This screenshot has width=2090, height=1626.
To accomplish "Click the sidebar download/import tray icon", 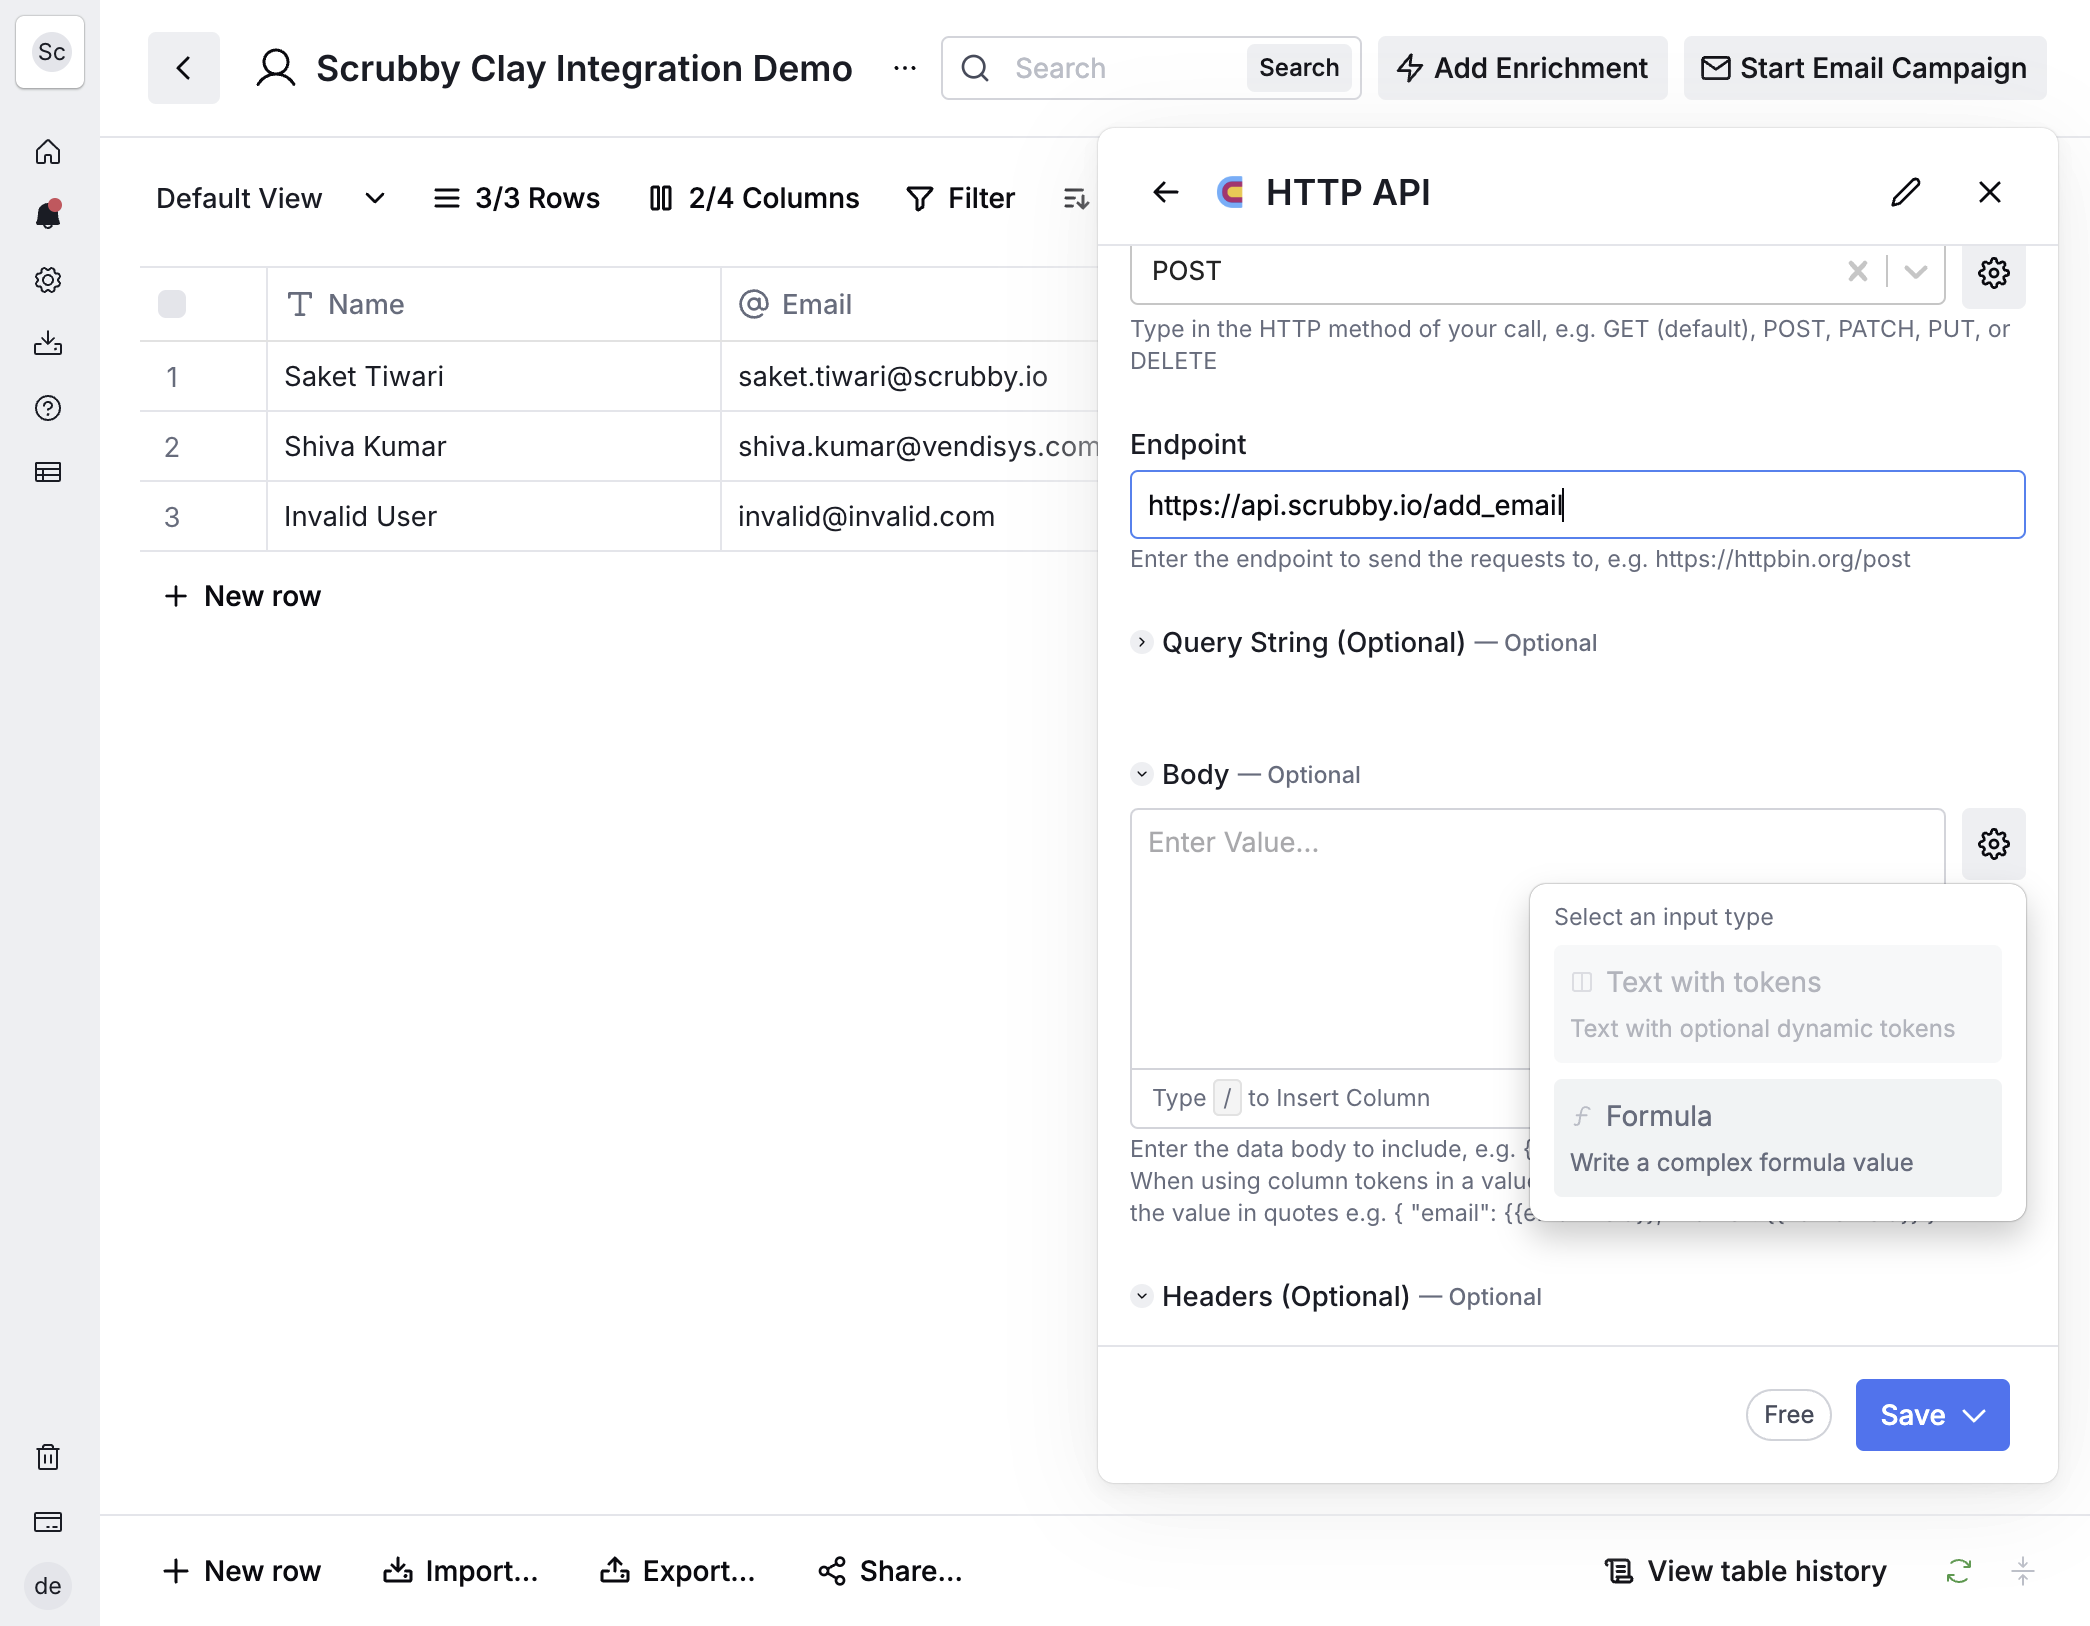I will [48, 344].
